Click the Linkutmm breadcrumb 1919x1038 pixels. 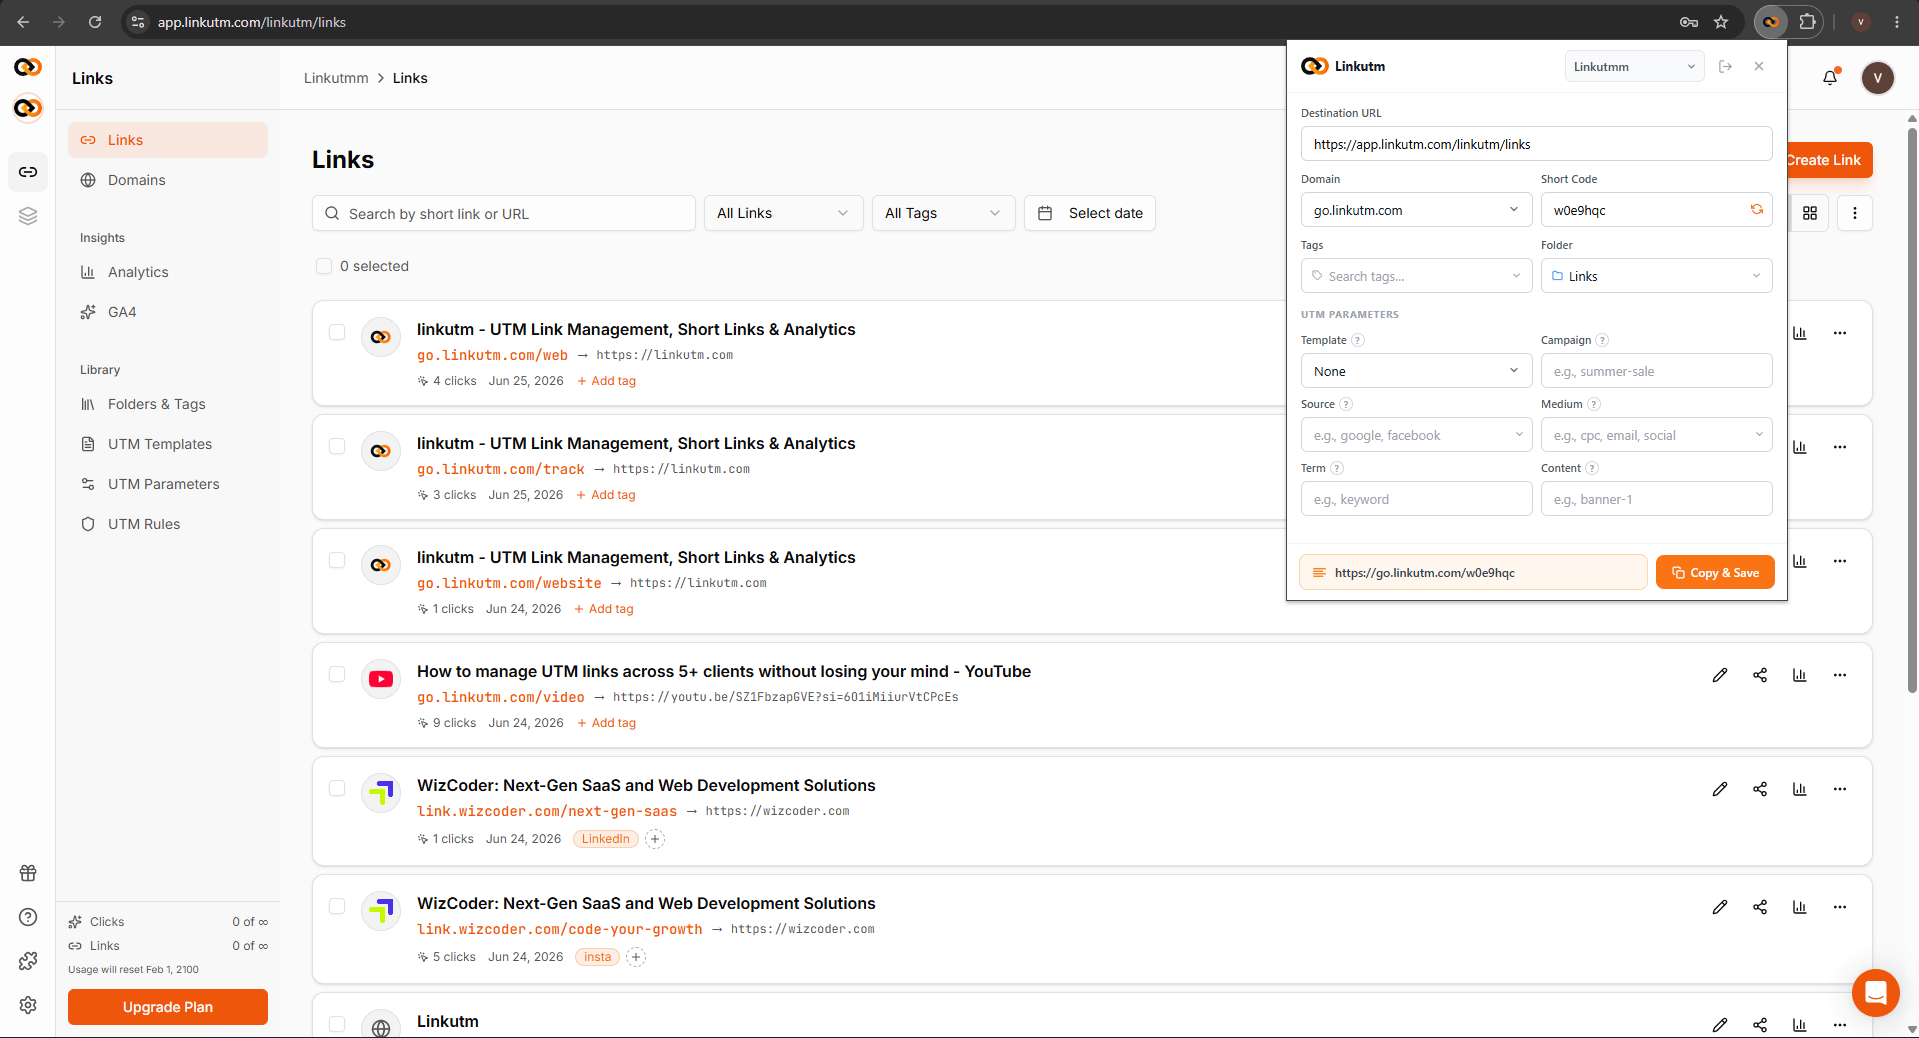pos(336,78)
